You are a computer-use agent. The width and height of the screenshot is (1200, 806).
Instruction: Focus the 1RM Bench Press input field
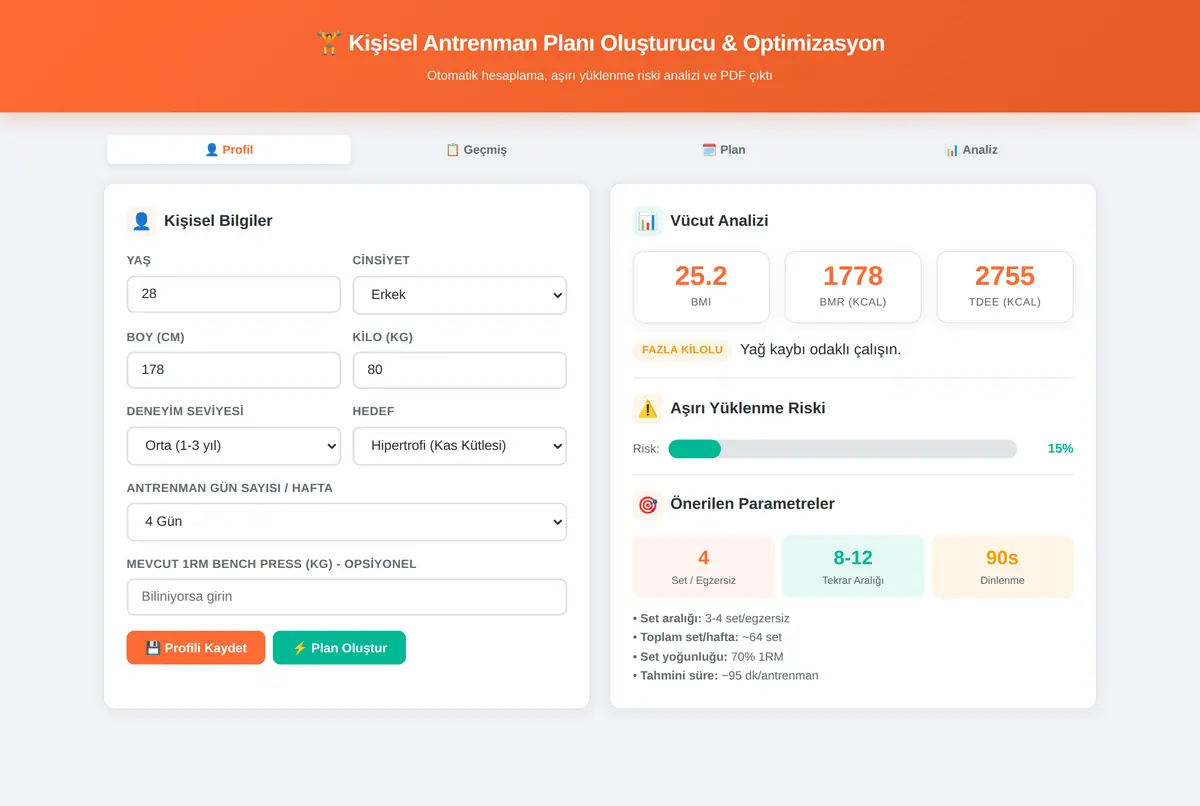pos(347,597)
